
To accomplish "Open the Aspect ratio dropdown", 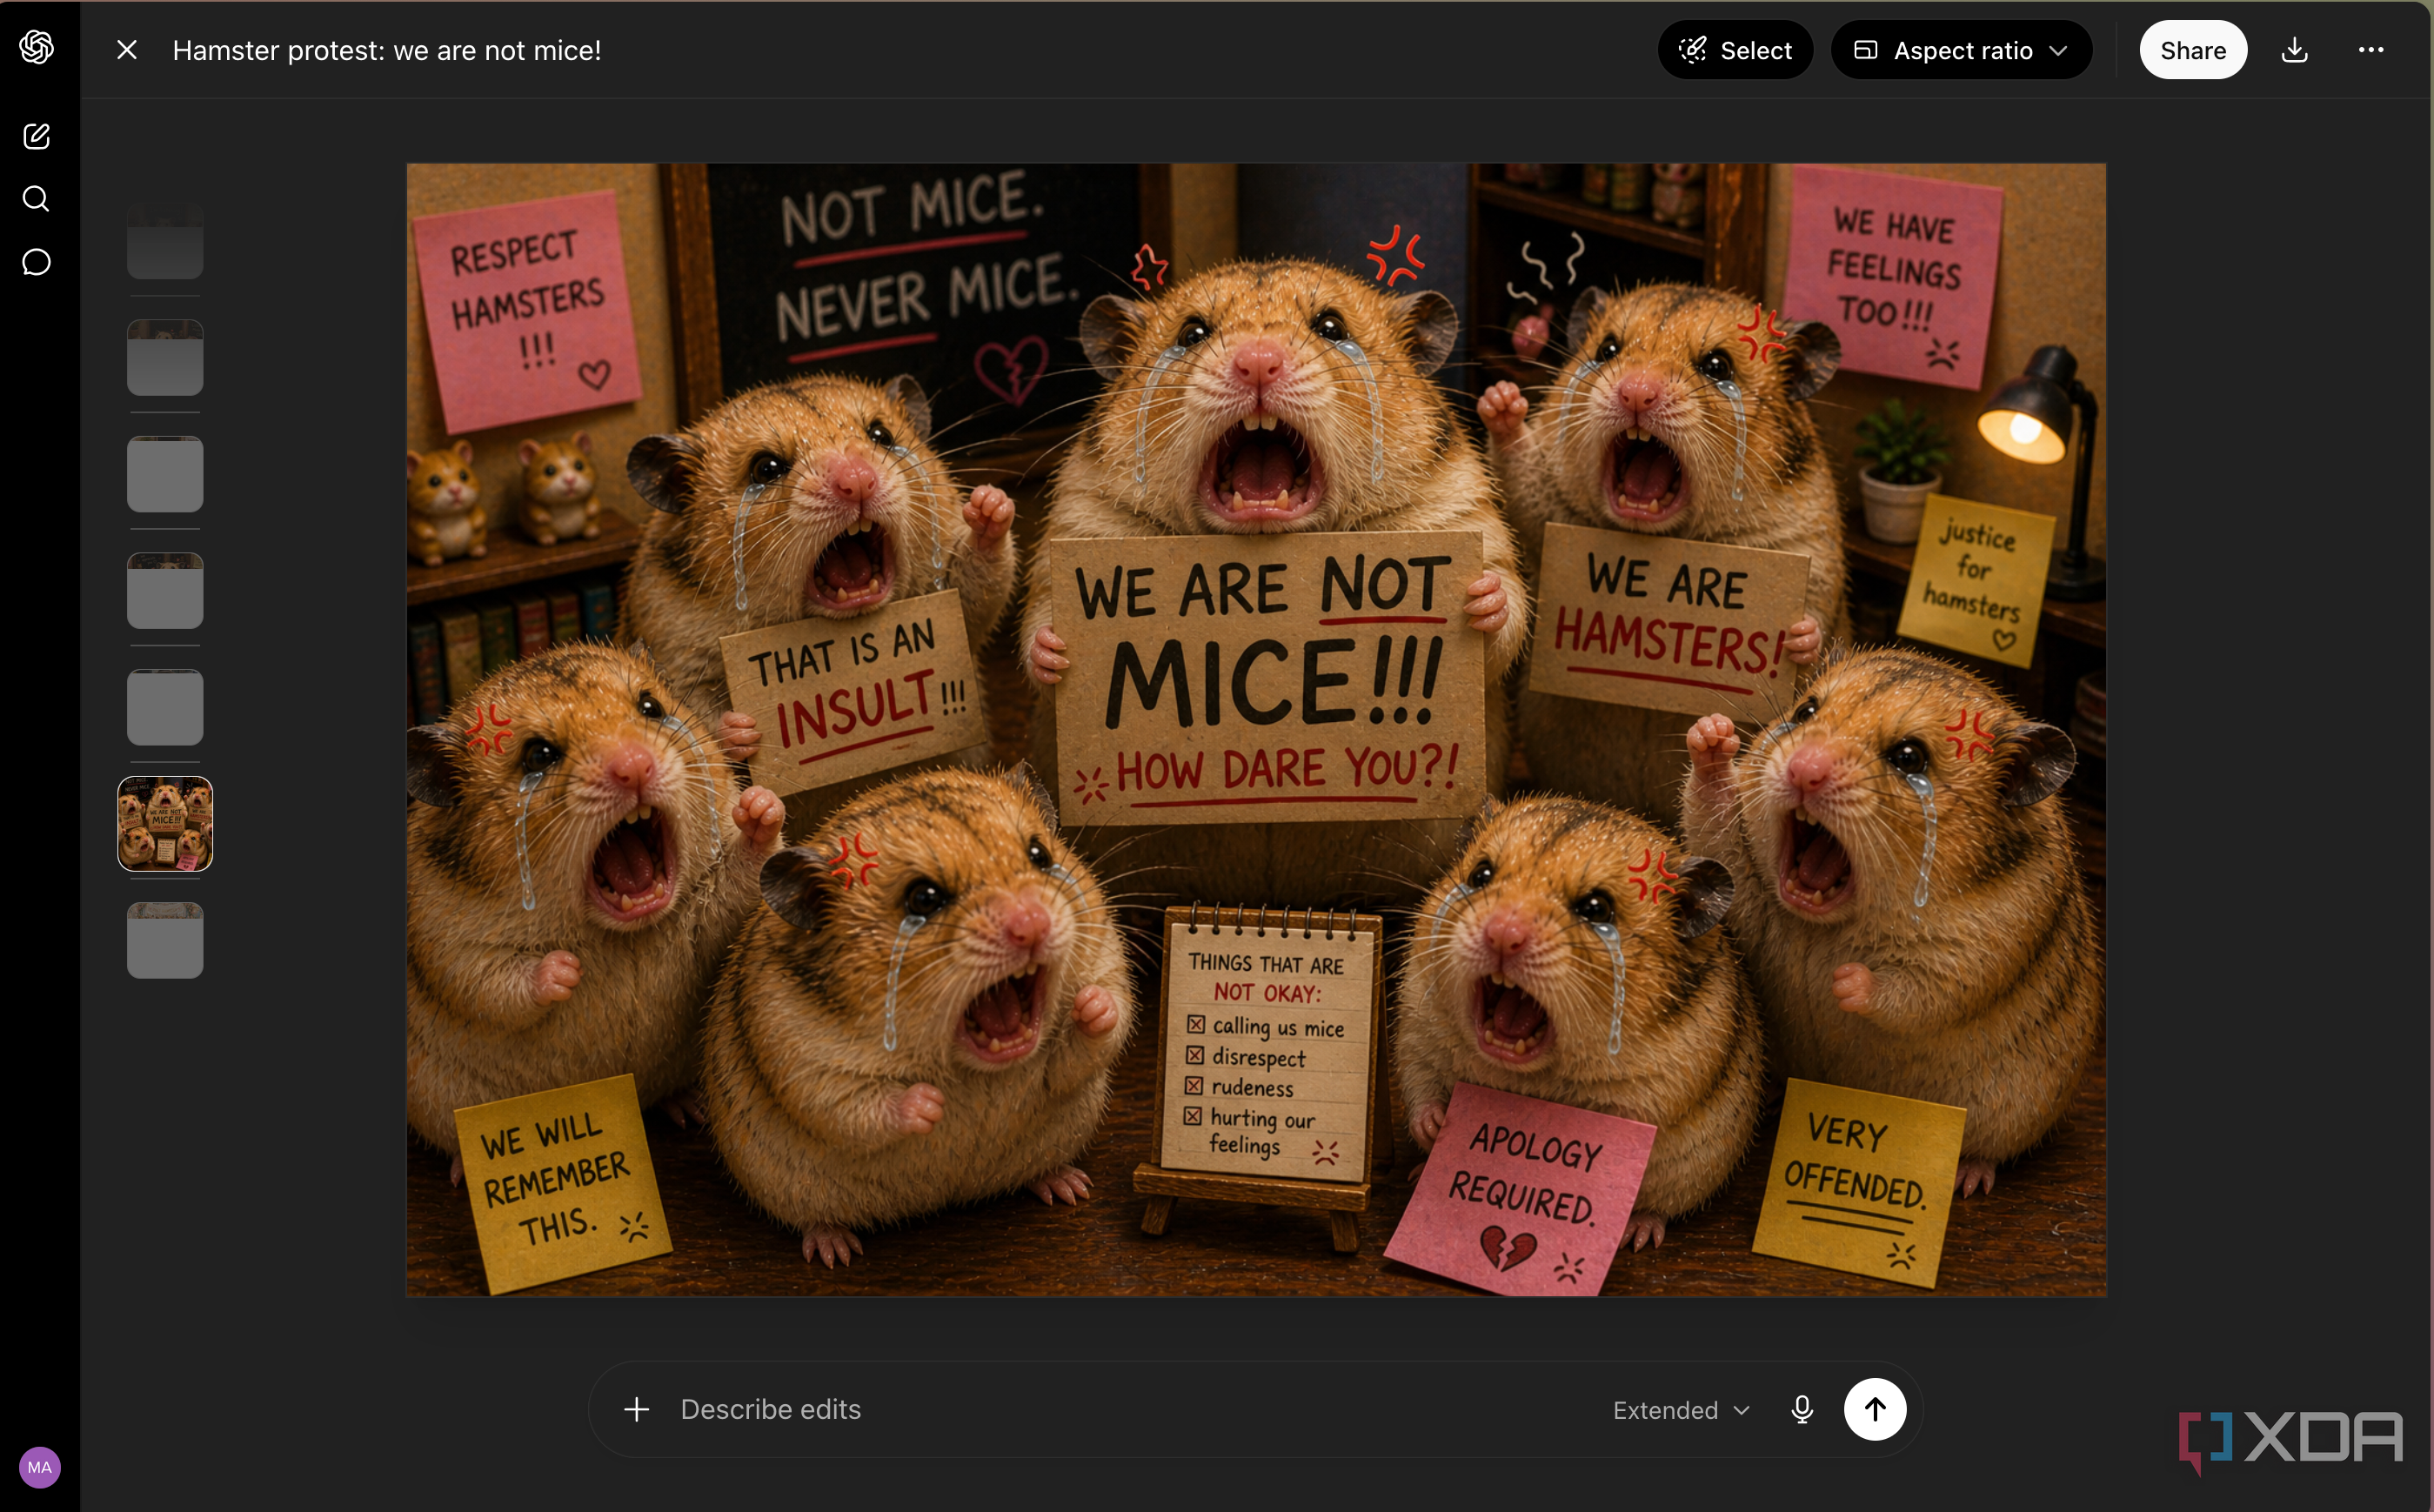I will (x=1961, y=50).
